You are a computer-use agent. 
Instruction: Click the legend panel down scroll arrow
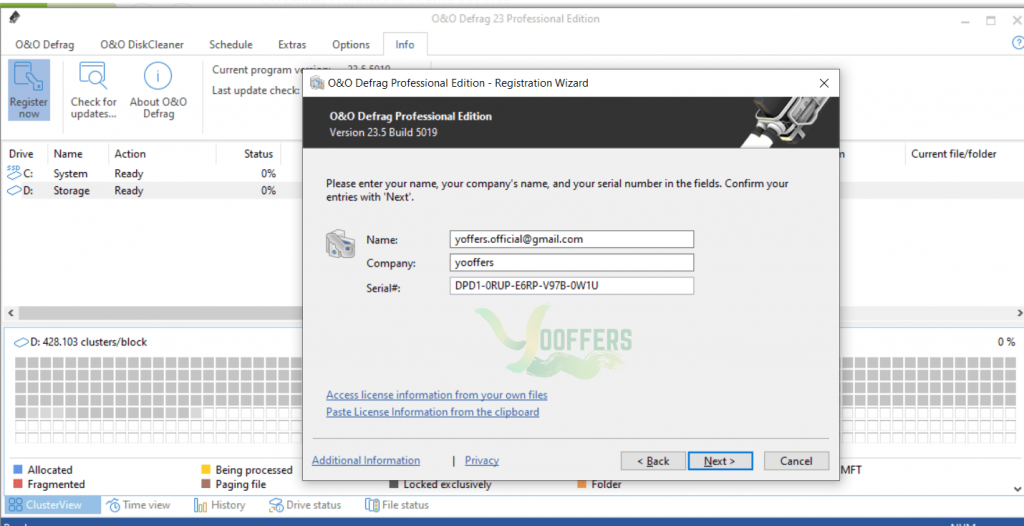point(1017,488)
